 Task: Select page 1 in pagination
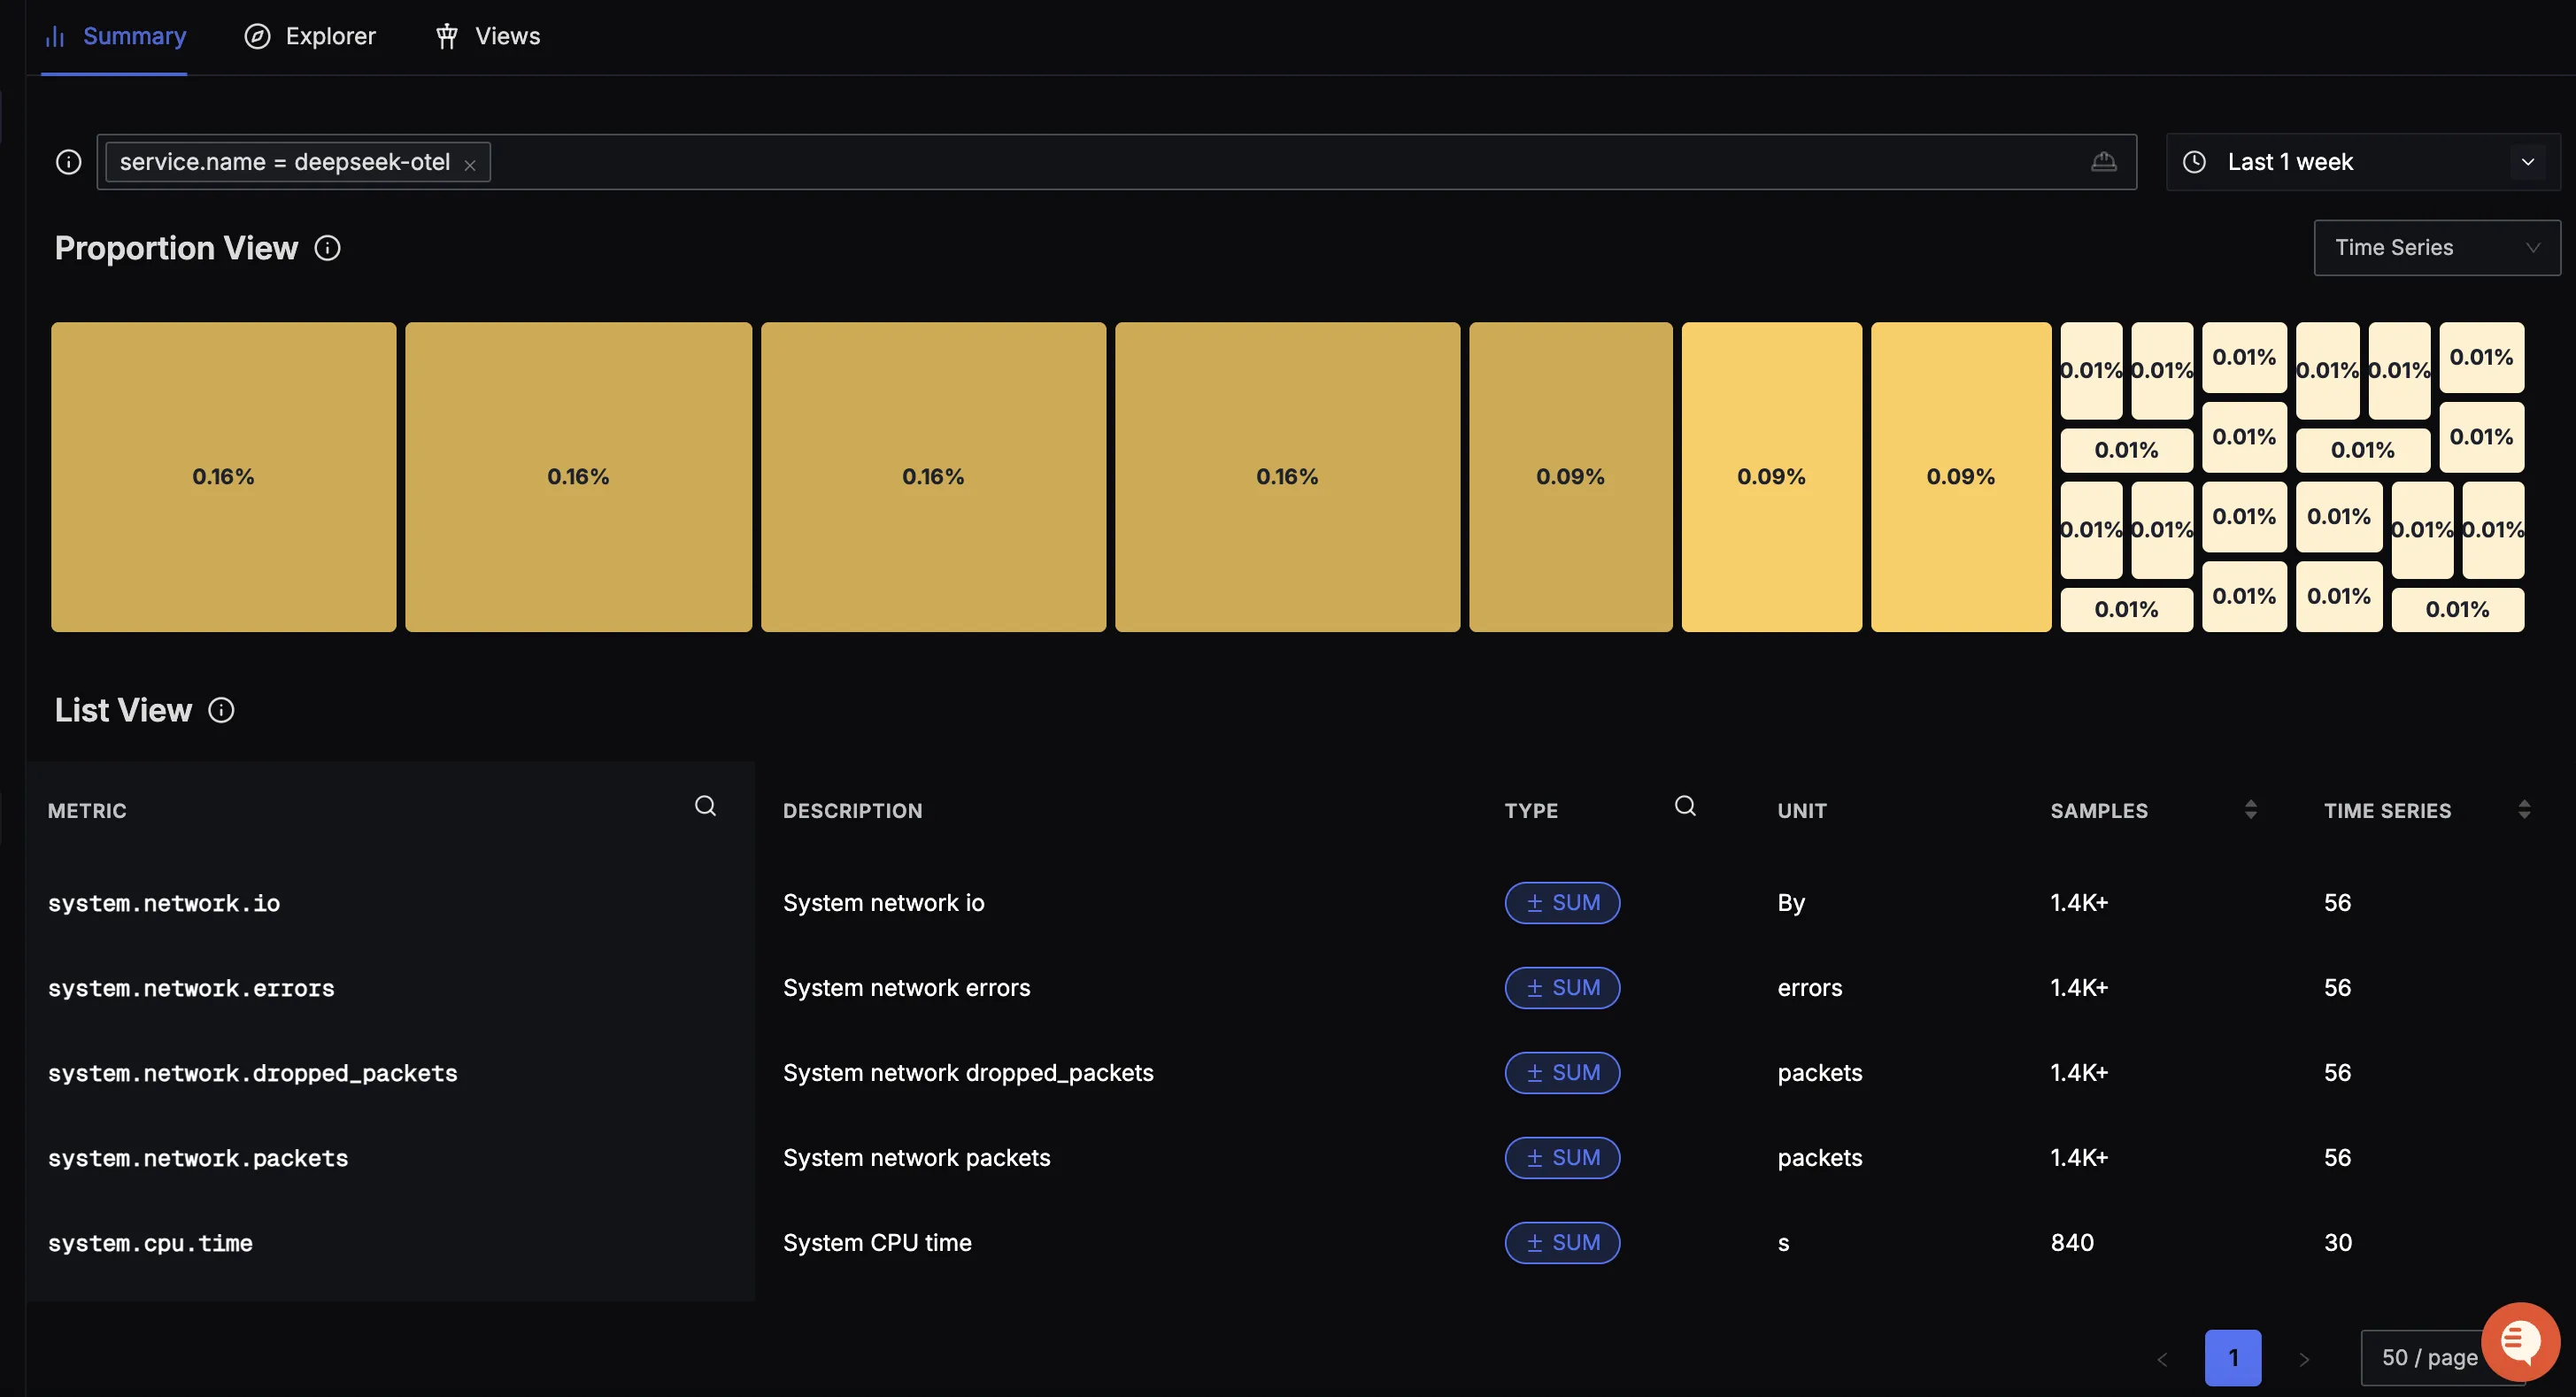tap(2233, 1358)
